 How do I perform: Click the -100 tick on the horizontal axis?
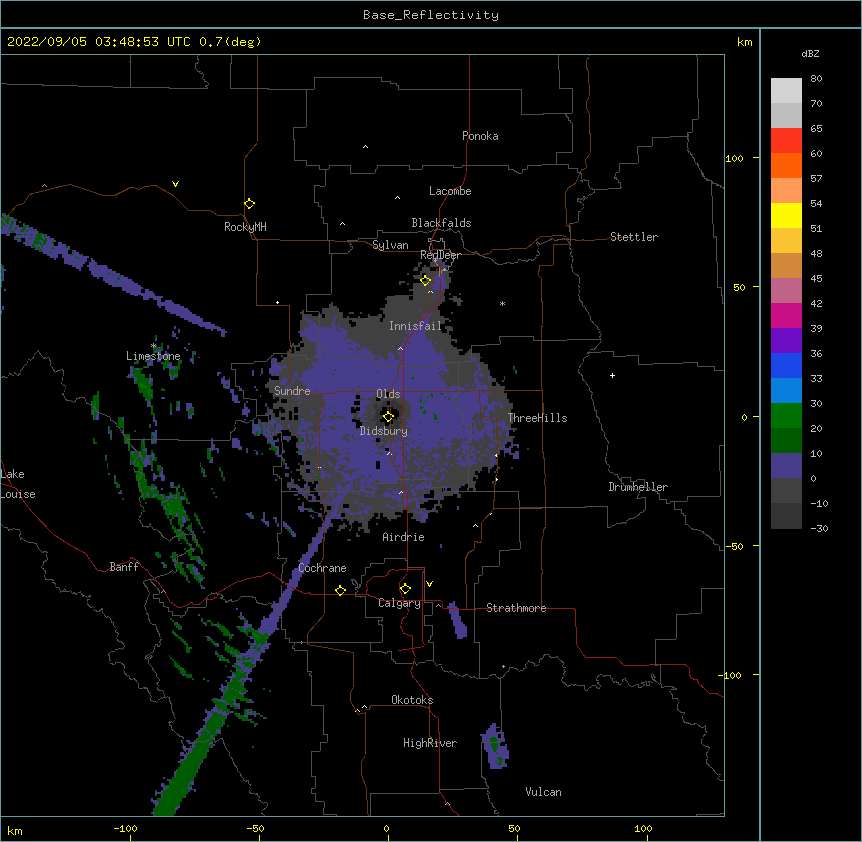pyautogui.click(x=125, y=828)
